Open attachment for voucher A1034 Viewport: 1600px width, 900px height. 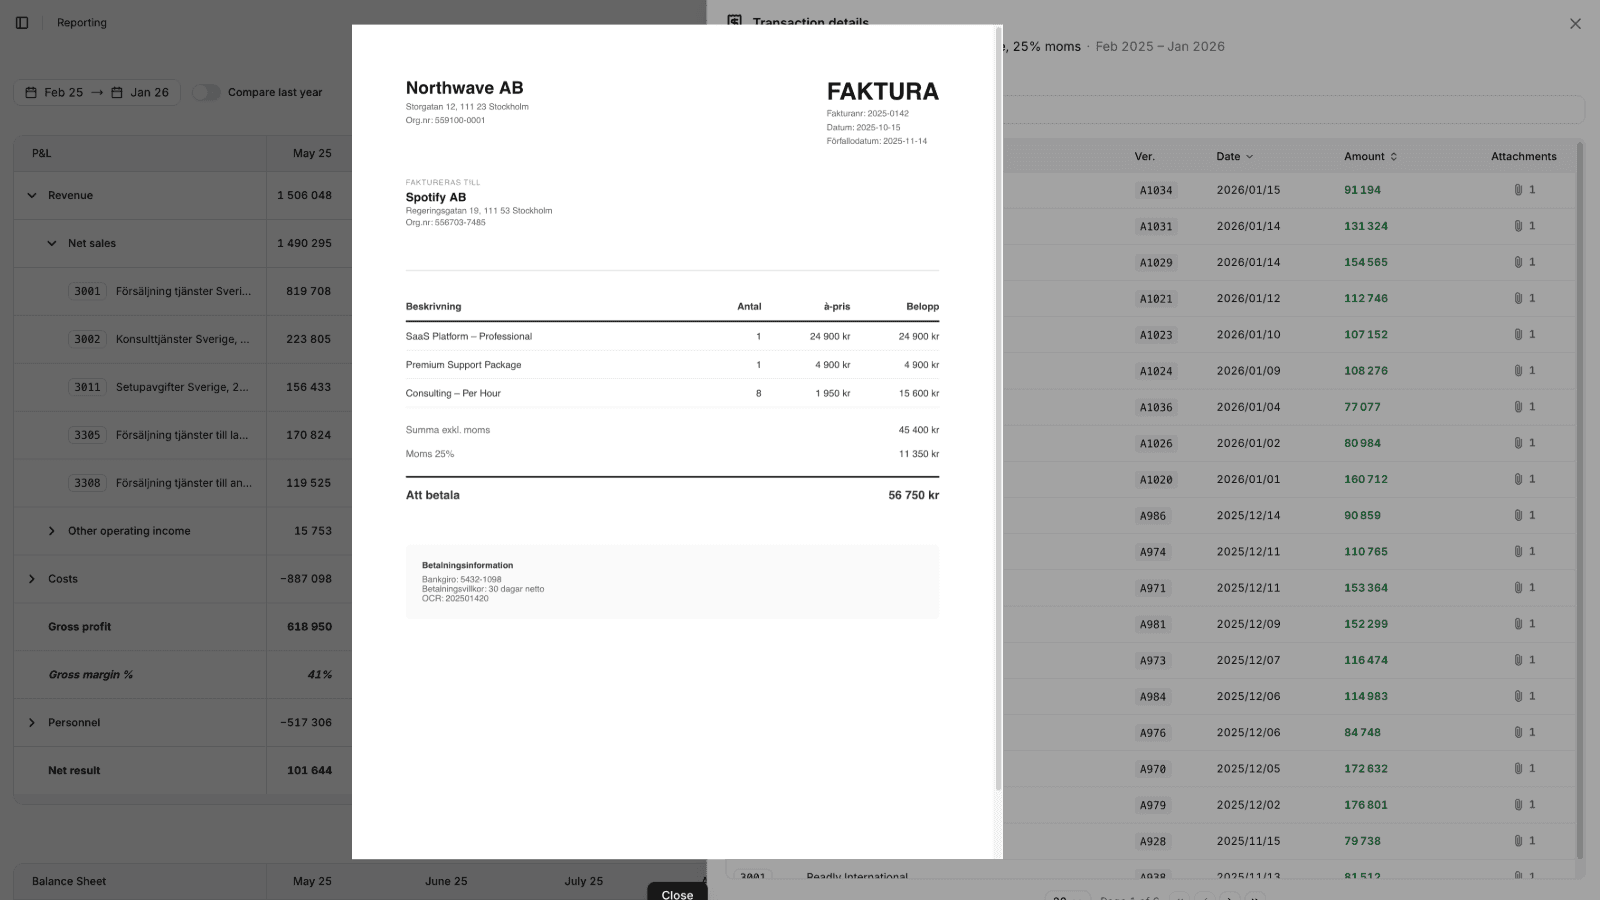(x=1524, y=190)
